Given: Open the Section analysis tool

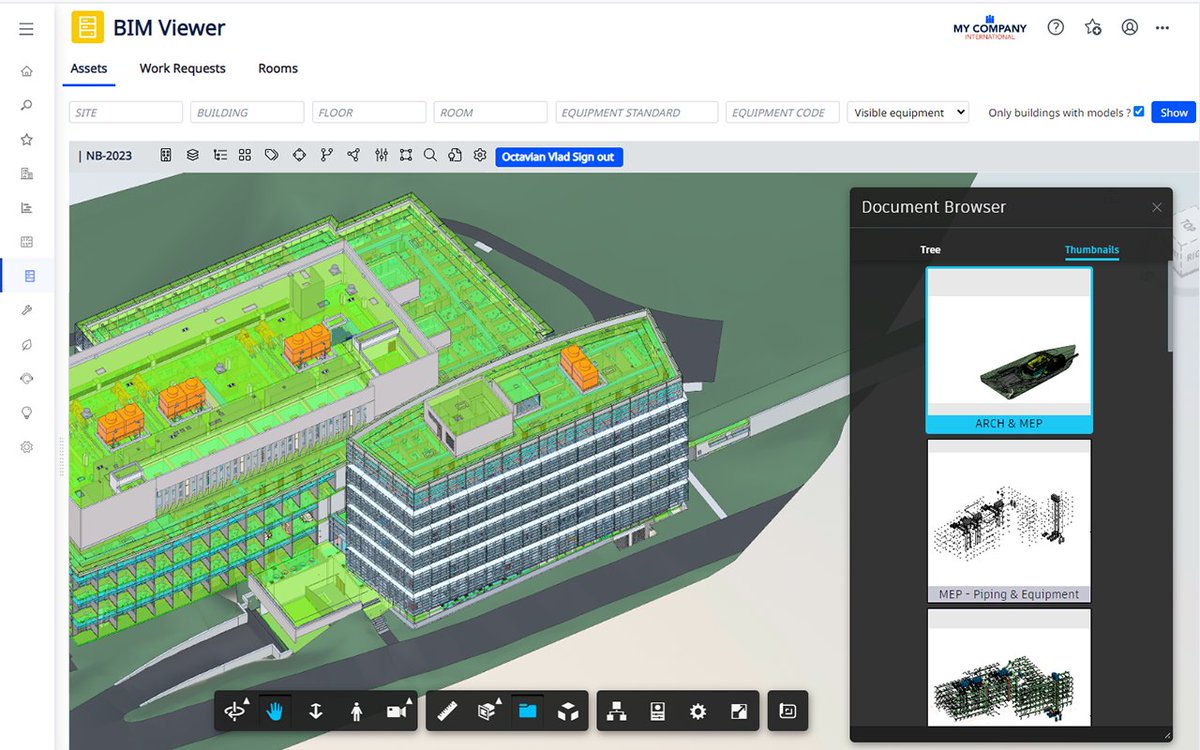Looking at the screenshot, I should 488,711.
